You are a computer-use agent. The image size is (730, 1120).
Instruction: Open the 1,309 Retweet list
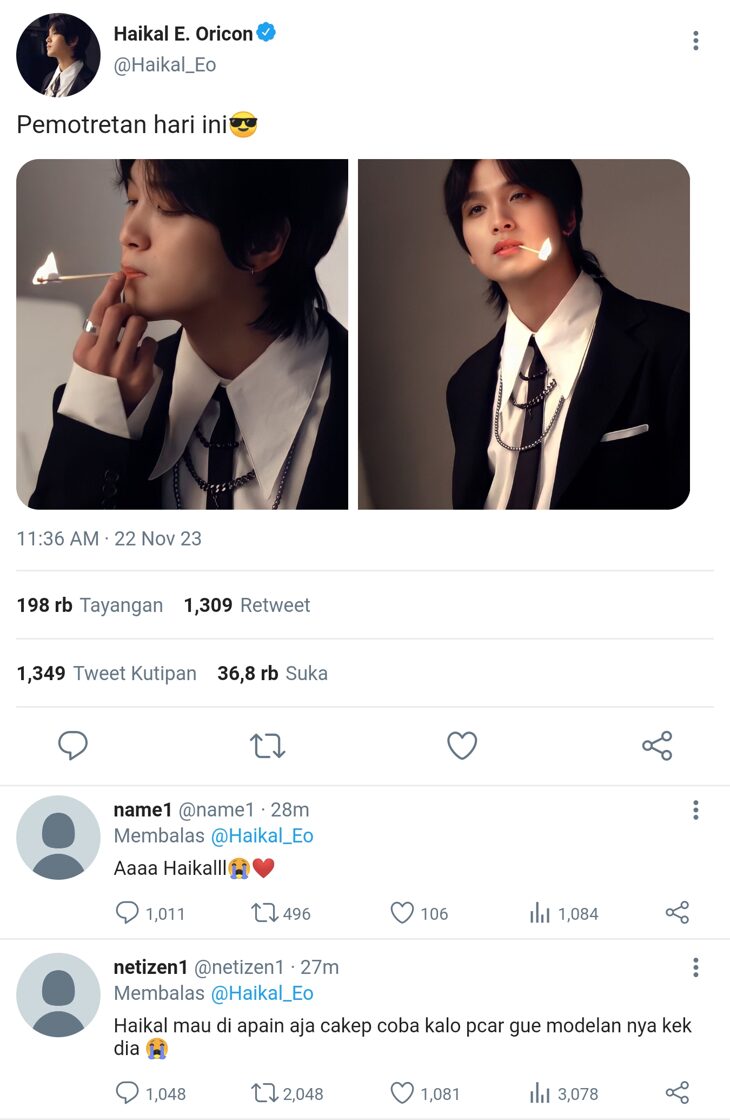click(247, 605)
